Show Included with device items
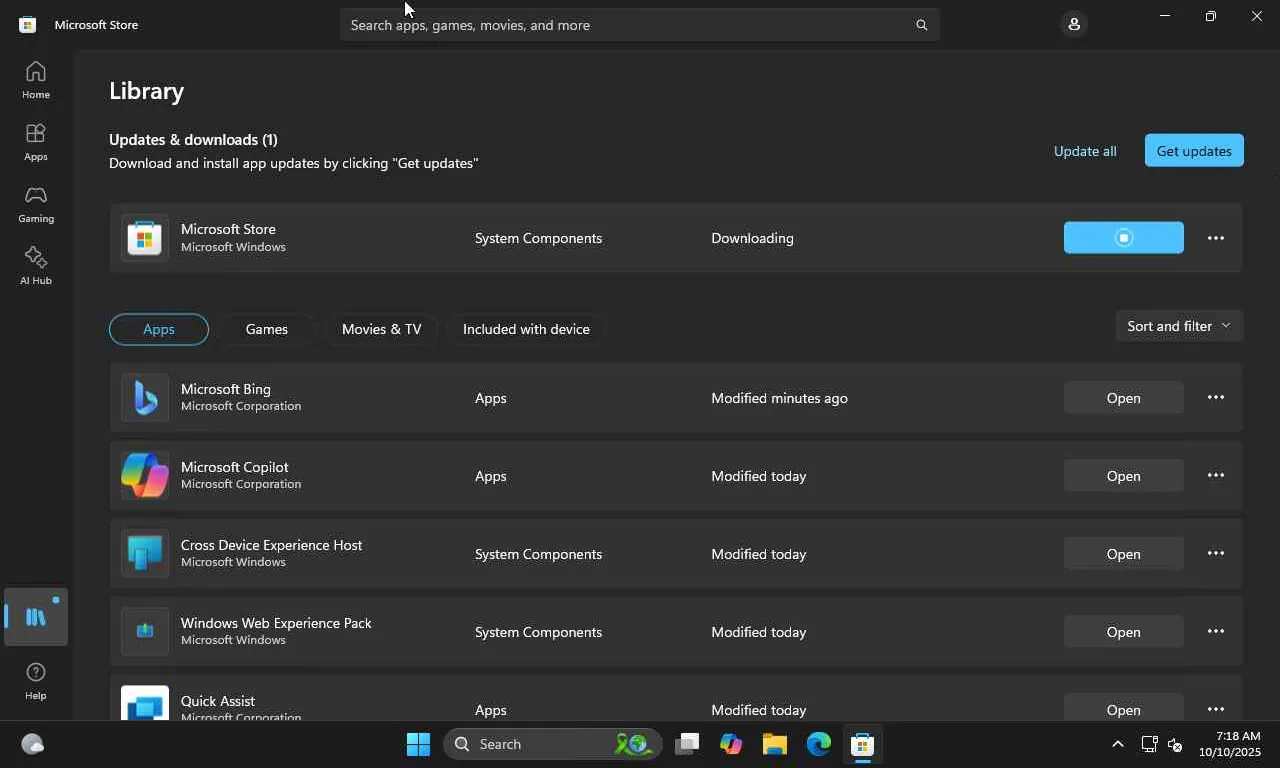The image size is (1280, 768). coord(526,329)
